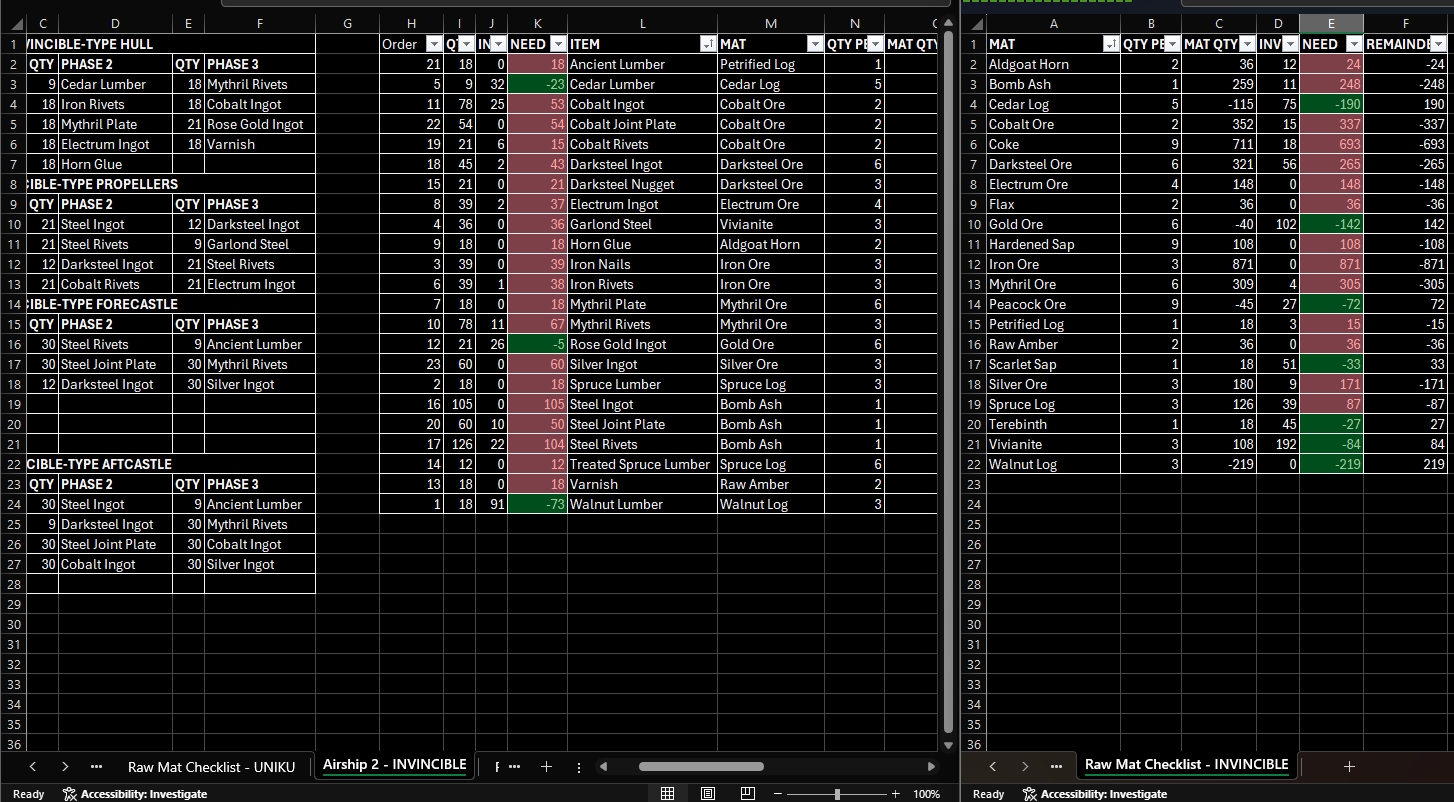Click Accessibility: Investigate in left status bar
Image resolution: width=1454 pixels, height=802 pixels.
coord(134,794)
